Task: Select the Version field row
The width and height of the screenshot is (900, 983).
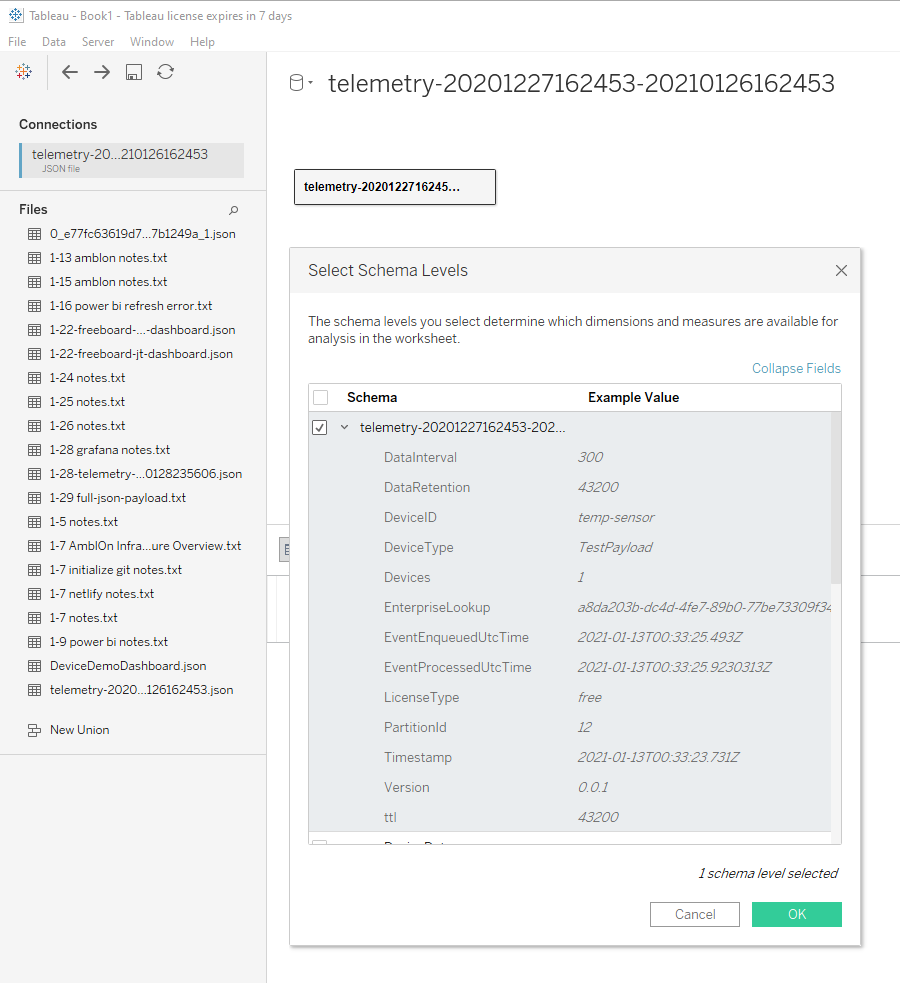Action: click(x=570, y=788)
